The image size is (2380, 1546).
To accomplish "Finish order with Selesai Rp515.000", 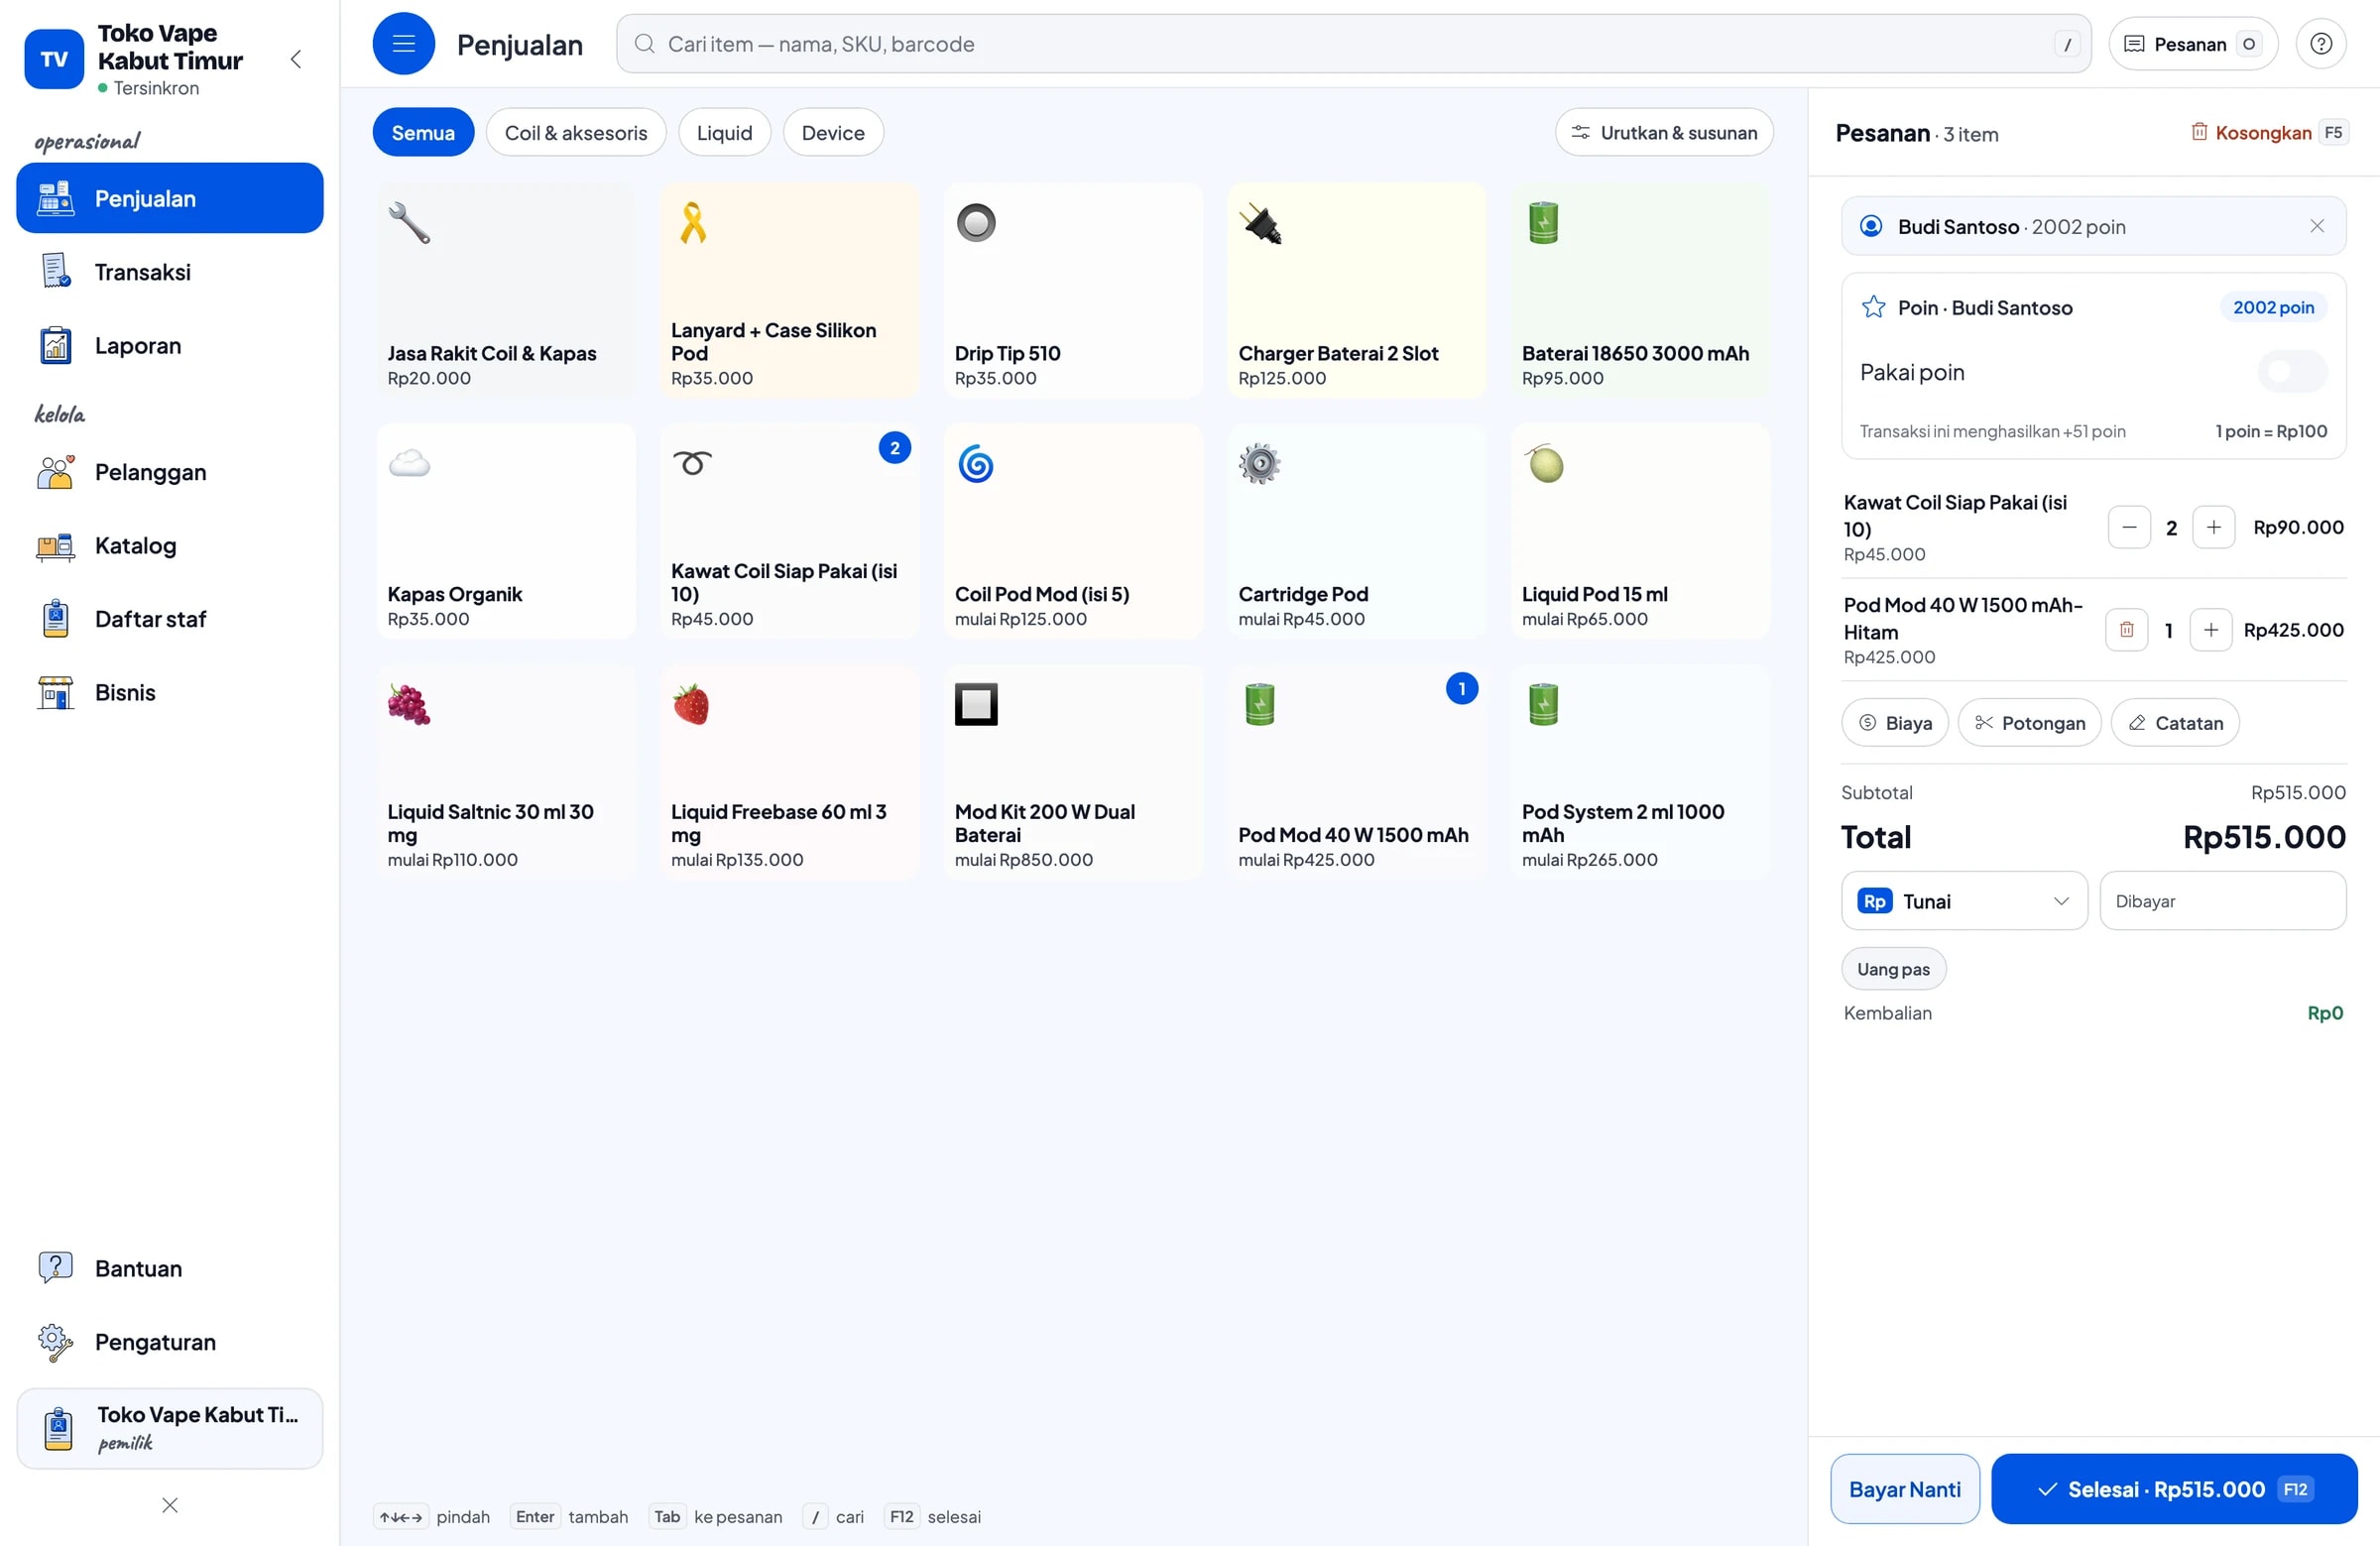I will pos(2174,1488).
